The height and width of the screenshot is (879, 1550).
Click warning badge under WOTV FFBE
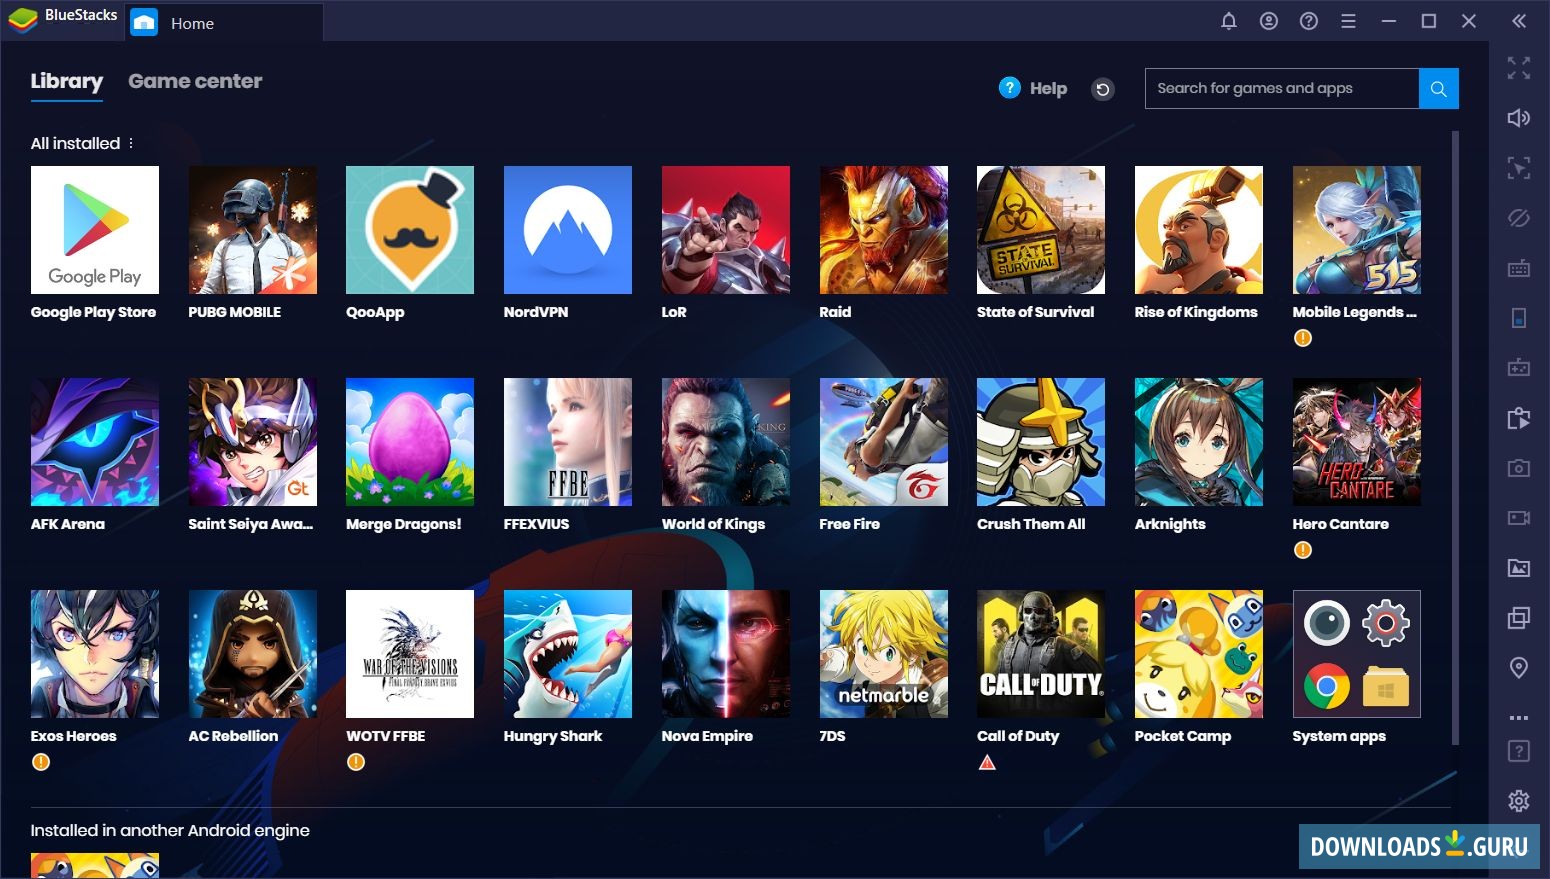coord(356,762)
